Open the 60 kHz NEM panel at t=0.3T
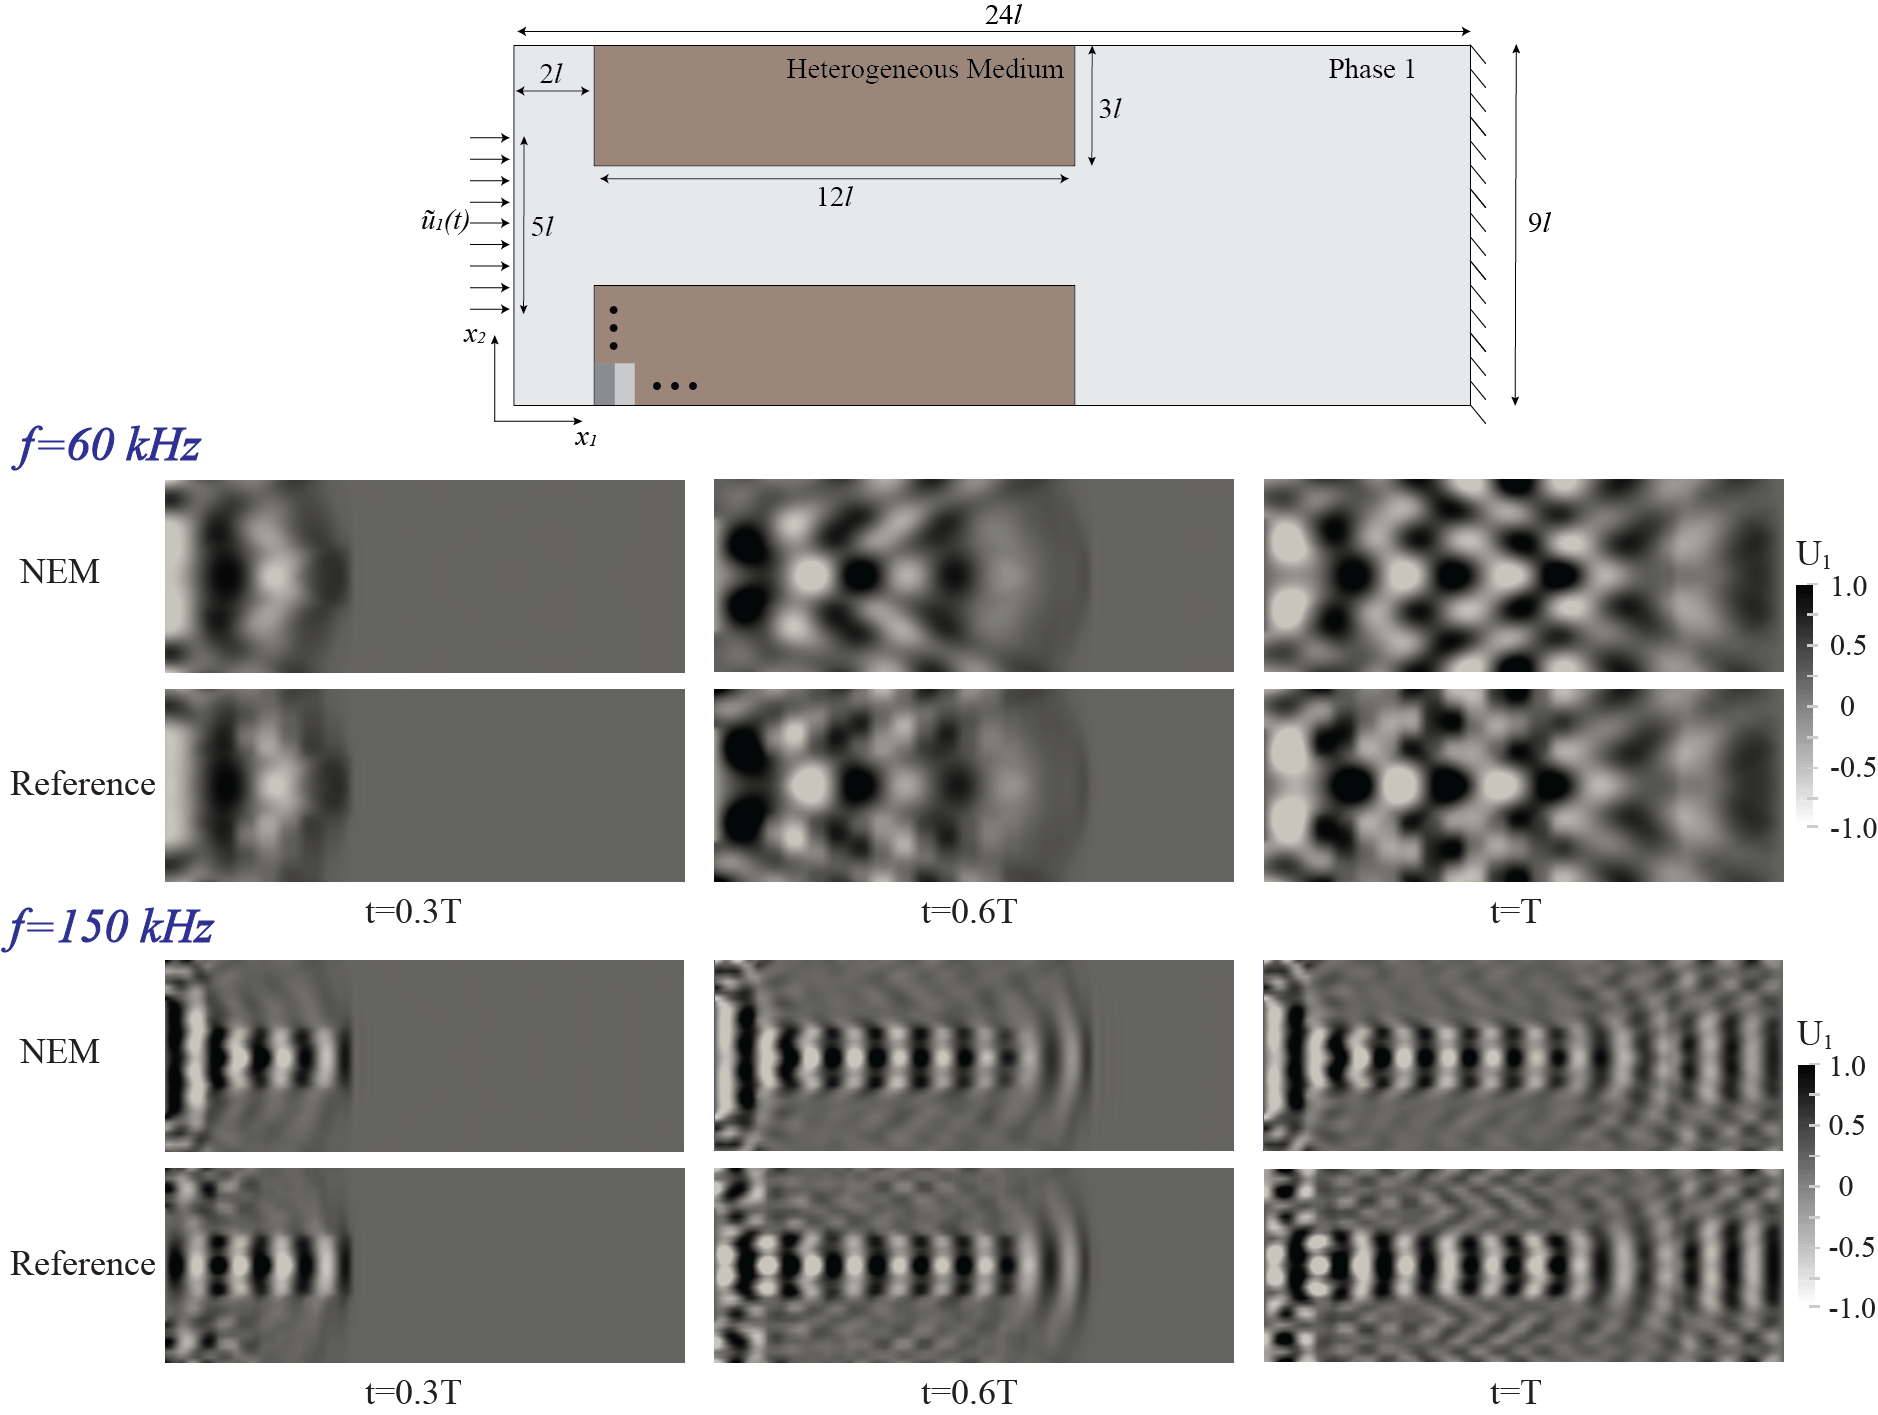This screenshot has height=1415, width=1878. click(424, 576)
